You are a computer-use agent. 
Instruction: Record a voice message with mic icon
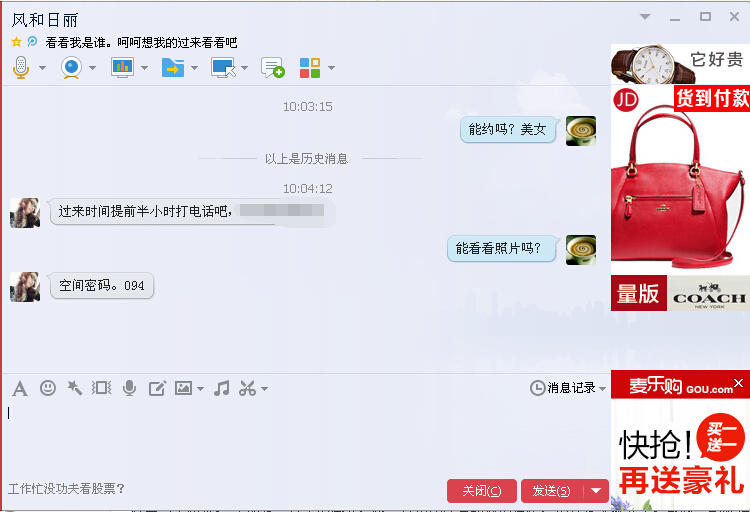(129, 388)
